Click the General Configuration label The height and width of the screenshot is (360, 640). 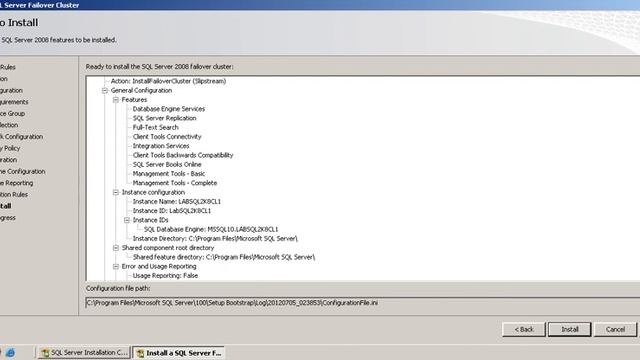point(141,91)
